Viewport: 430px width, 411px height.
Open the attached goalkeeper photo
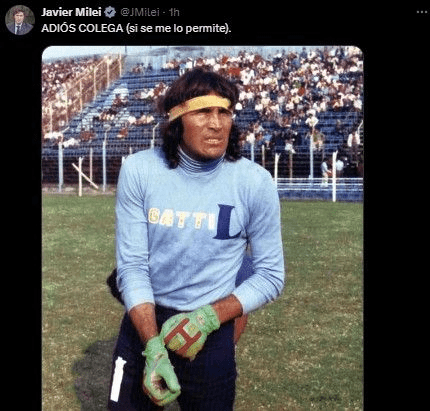coord(202,228)
